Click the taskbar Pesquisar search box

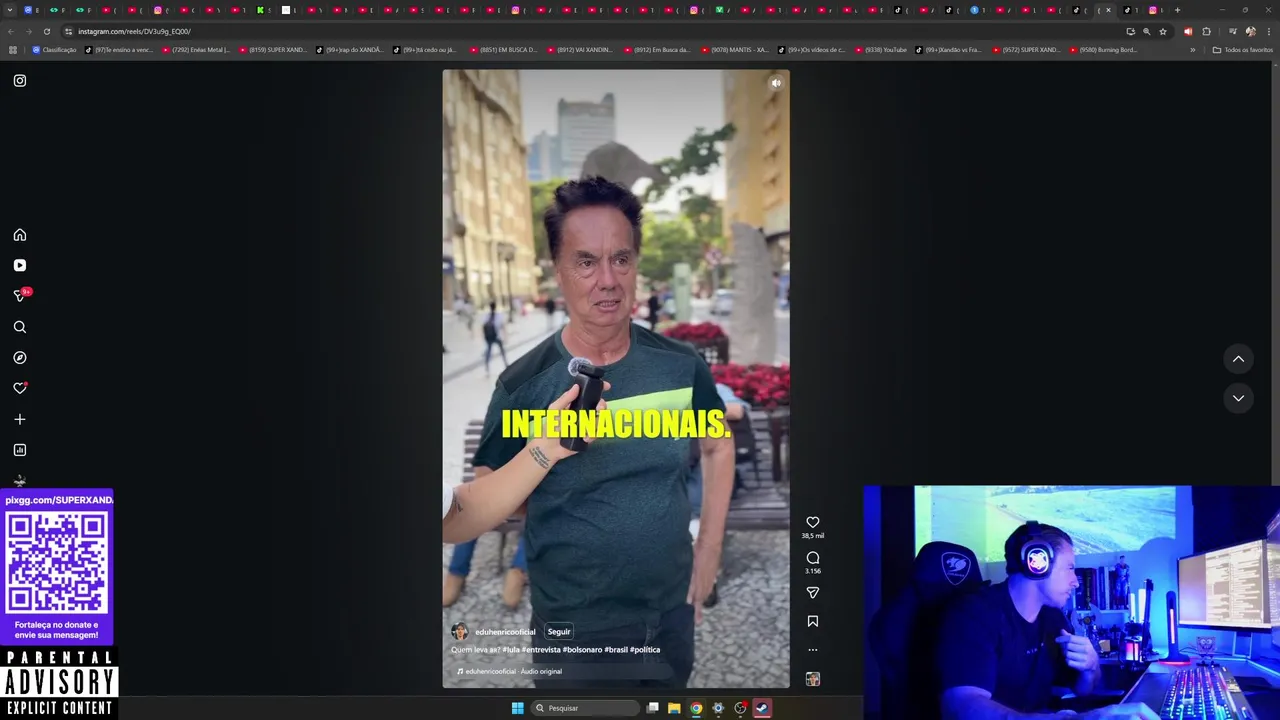(585, 708)
